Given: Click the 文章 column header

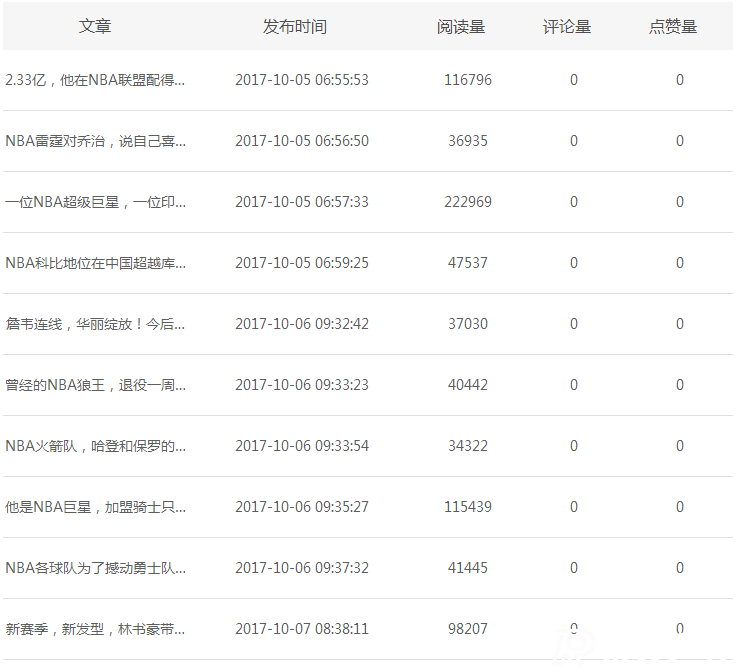Looking at the screenshot, I should pyautogui.click(x=95, y=27).
